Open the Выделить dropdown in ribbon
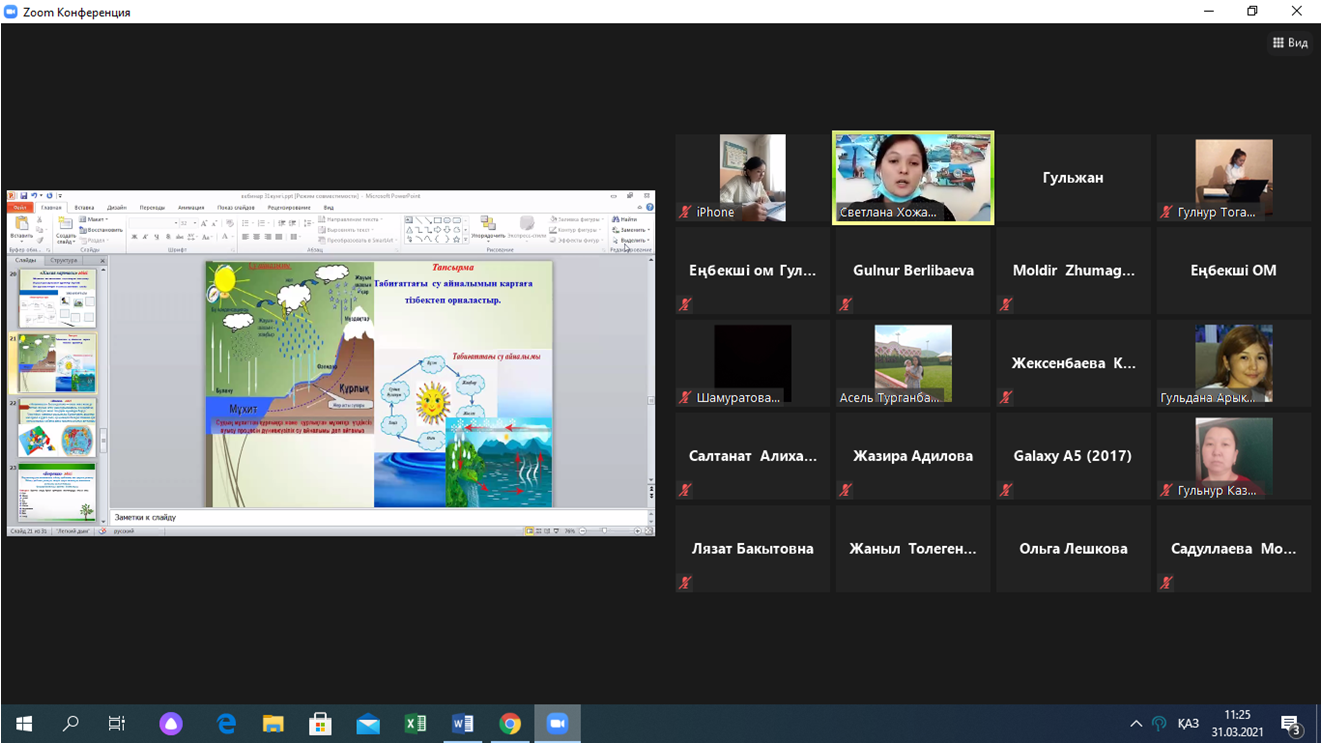Image resolution: width=1322 pixels, height=744 pixels. 633,241
